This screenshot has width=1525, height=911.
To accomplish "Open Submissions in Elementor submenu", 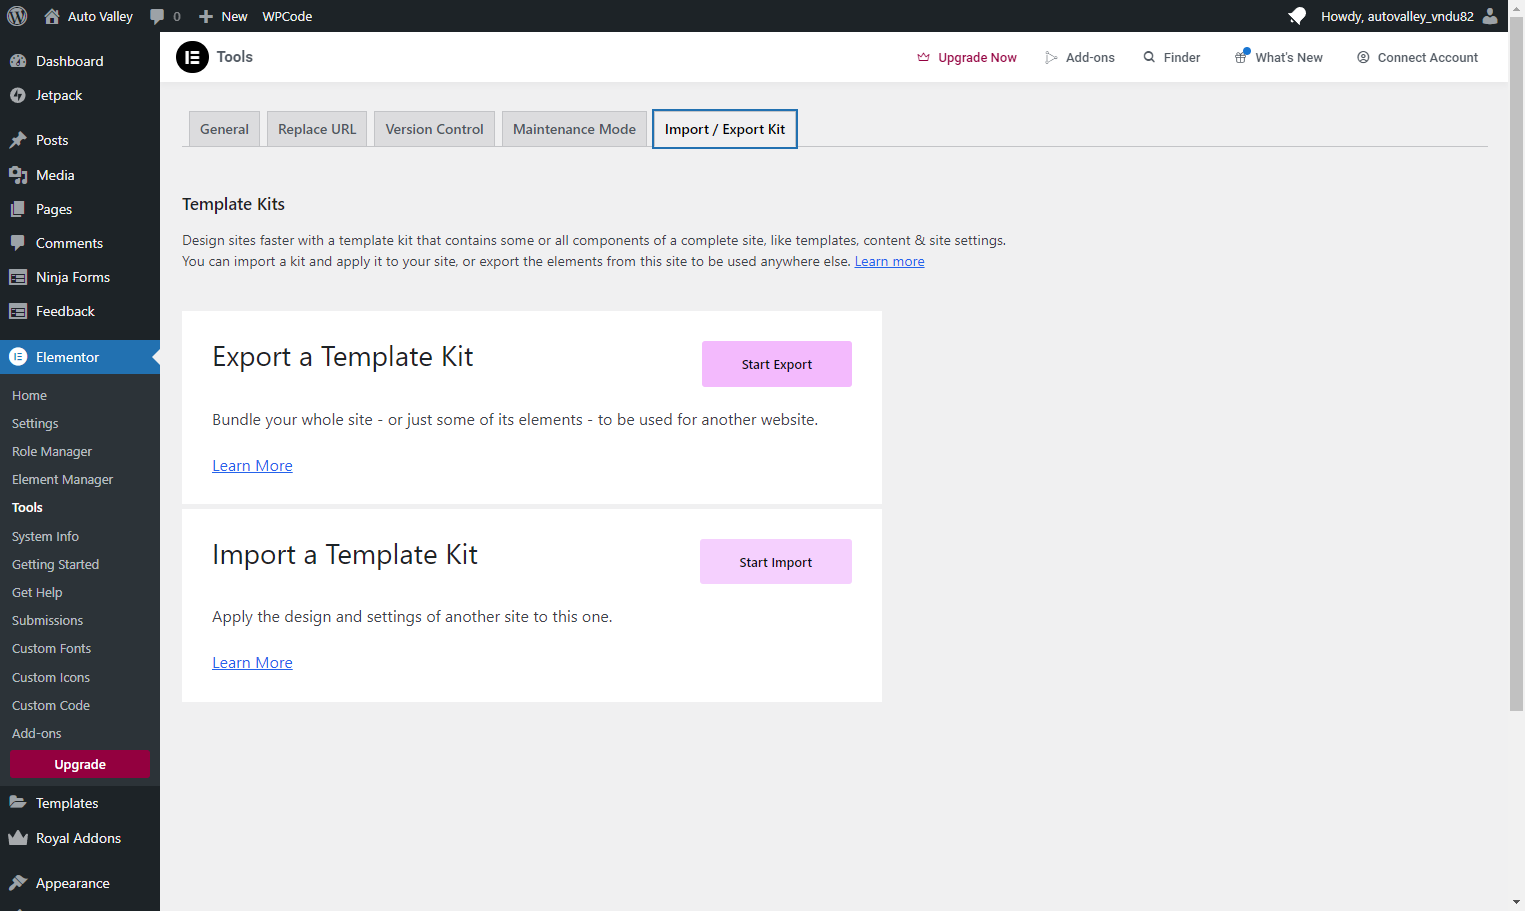I will [47, 621].
